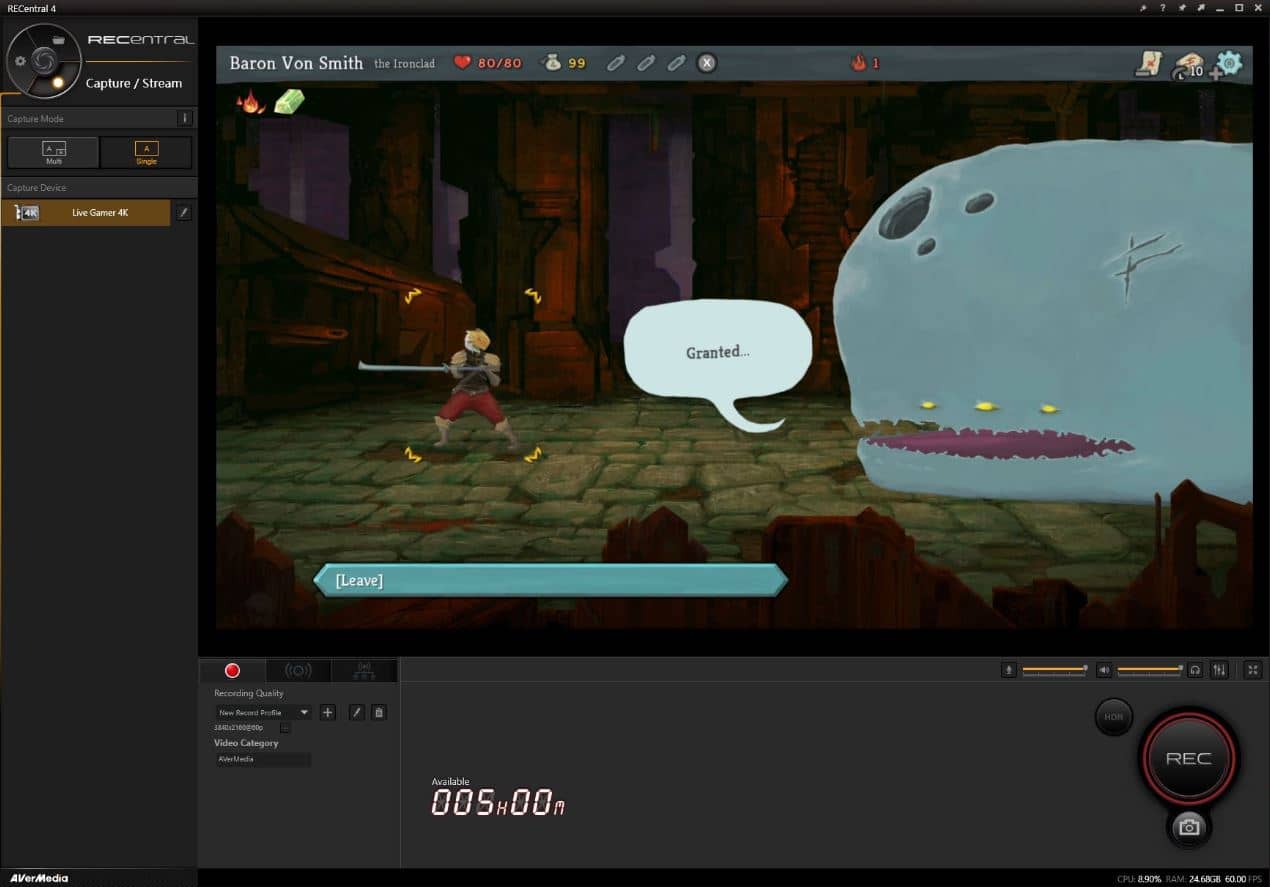Click the Capture Mode info icon

[x=184, y=118]
